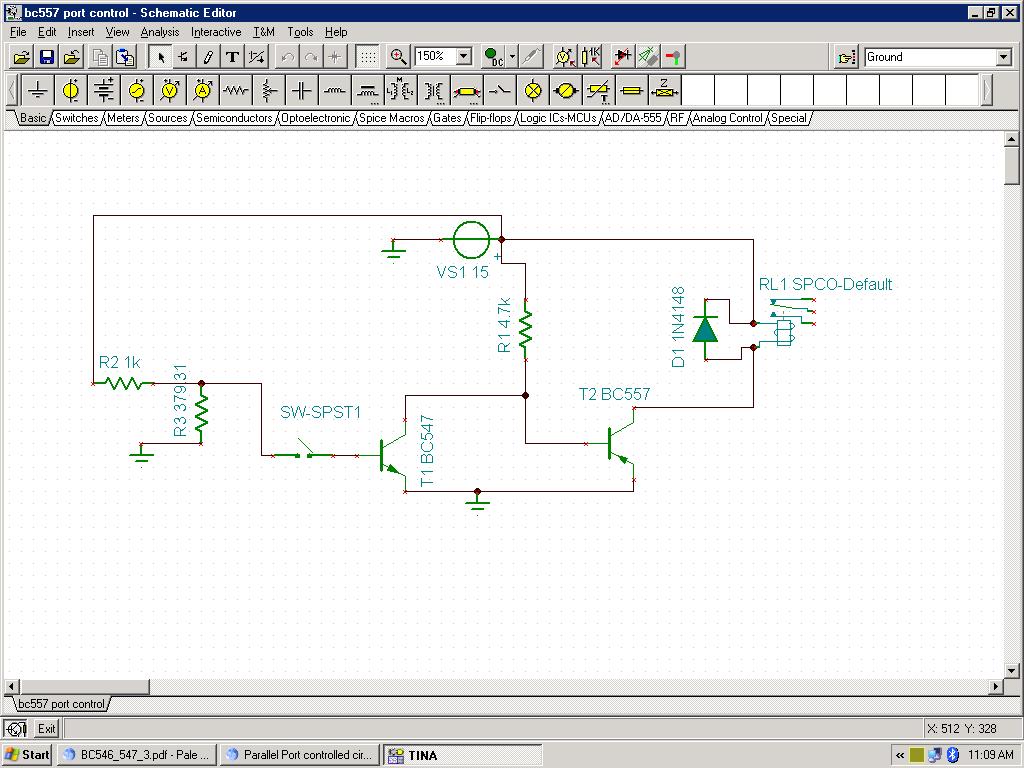The image size is (1024, 768).
Task: Toggle the wire drawing pen tool
Action: point(208,57)
